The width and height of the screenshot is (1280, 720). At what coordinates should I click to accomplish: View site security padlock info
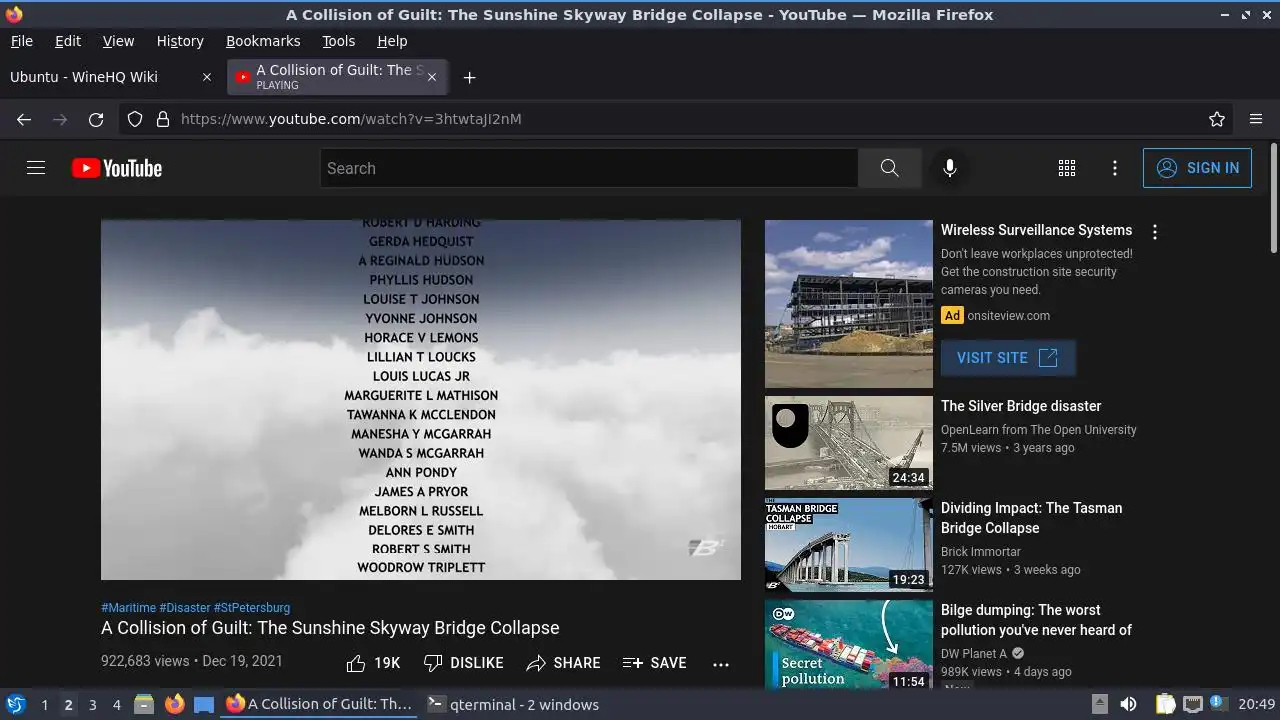tap(163, 119)
